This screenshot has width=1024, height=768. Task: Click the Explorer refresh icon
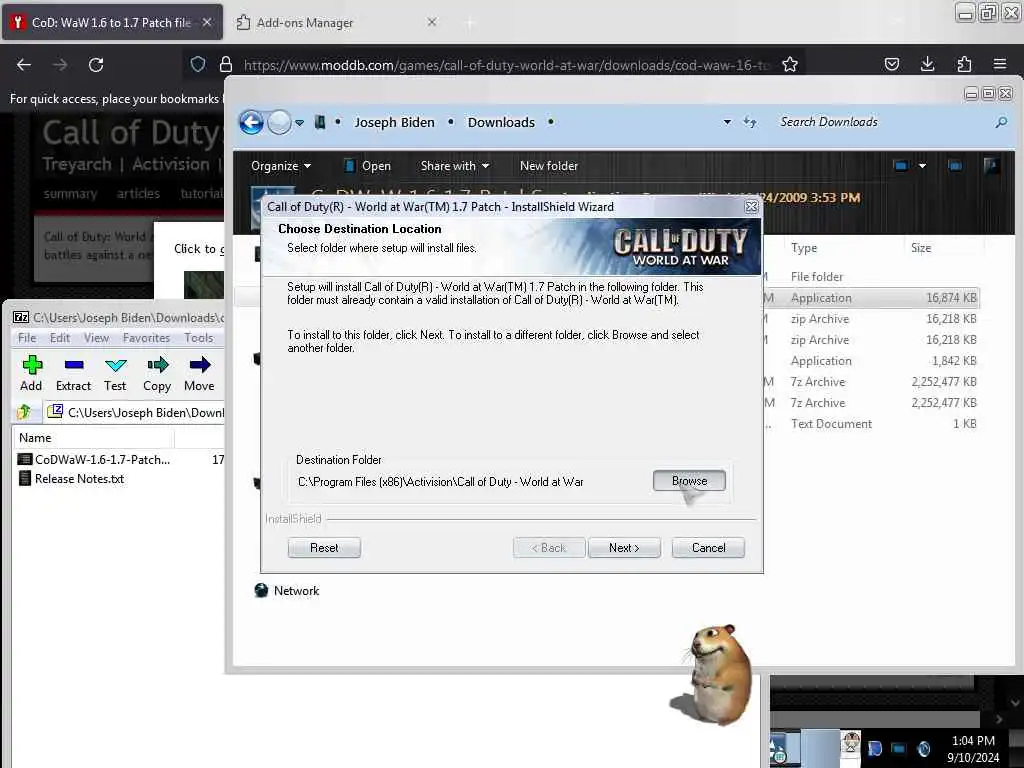pos(750,122)
